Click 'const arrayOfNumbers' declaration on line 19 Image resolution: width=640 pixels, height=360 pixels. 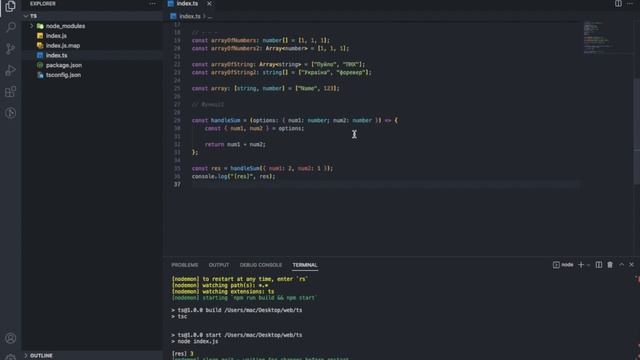pos(261,40)
